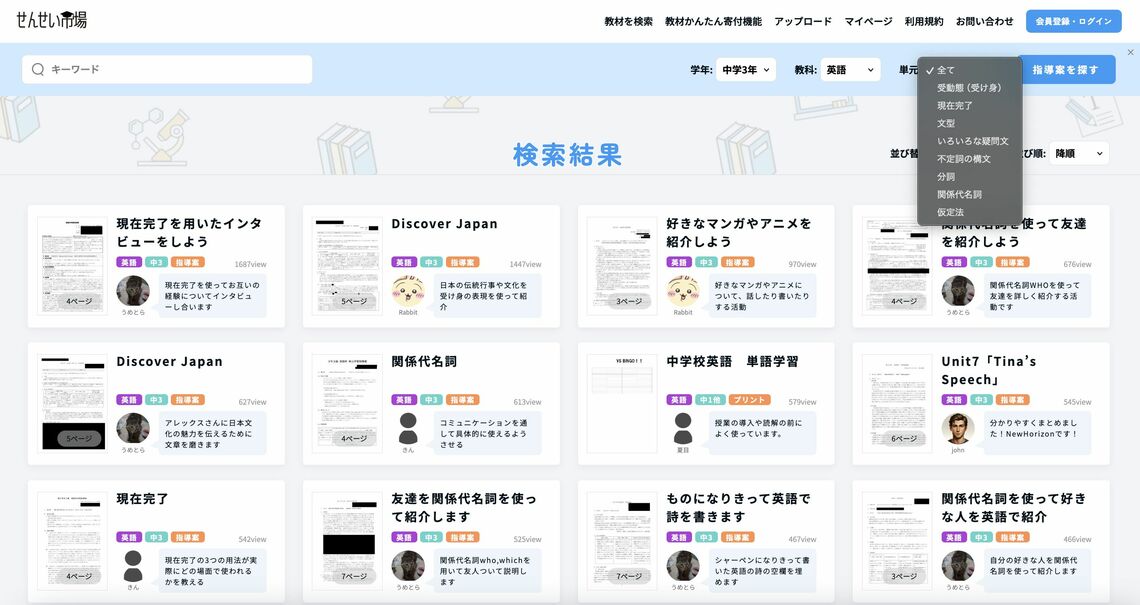The image size is (1140, 605).
Task: Select いろいろな疑問文 from the unit list
Action: (x=970, y=141)
